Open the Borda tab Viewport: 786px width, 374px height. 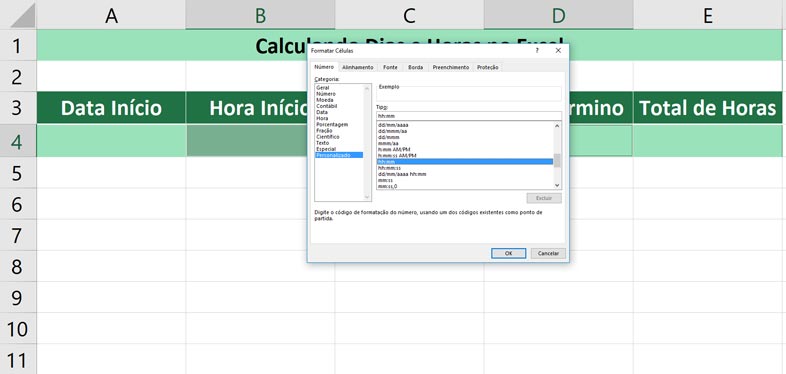pyautogui.click(x=416, y=67)
